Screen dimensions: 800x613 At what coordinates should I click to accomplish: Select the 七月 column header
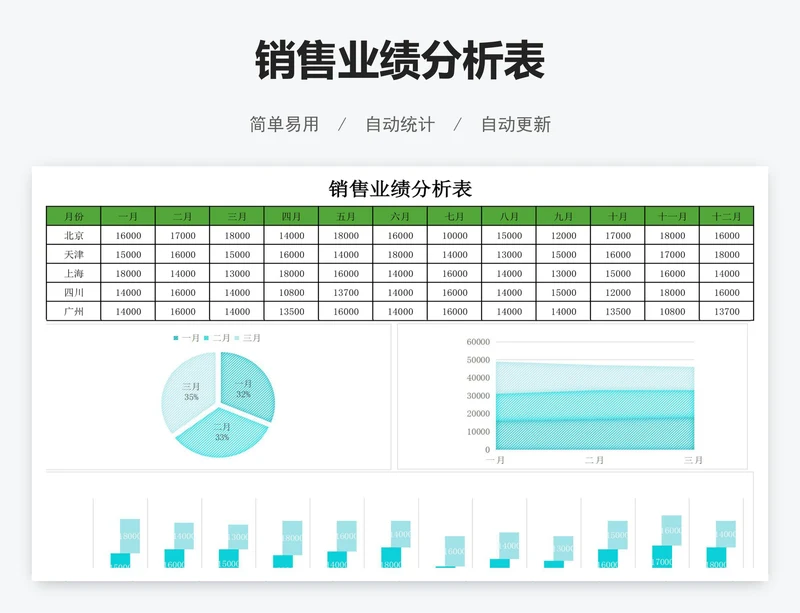click(455, 216)
